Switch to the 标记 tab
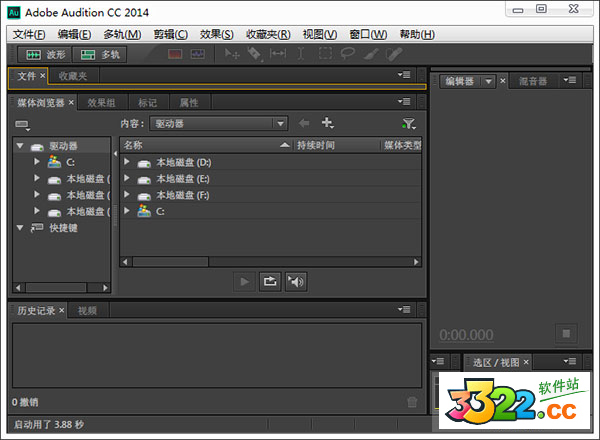 [x=147, y=103]
